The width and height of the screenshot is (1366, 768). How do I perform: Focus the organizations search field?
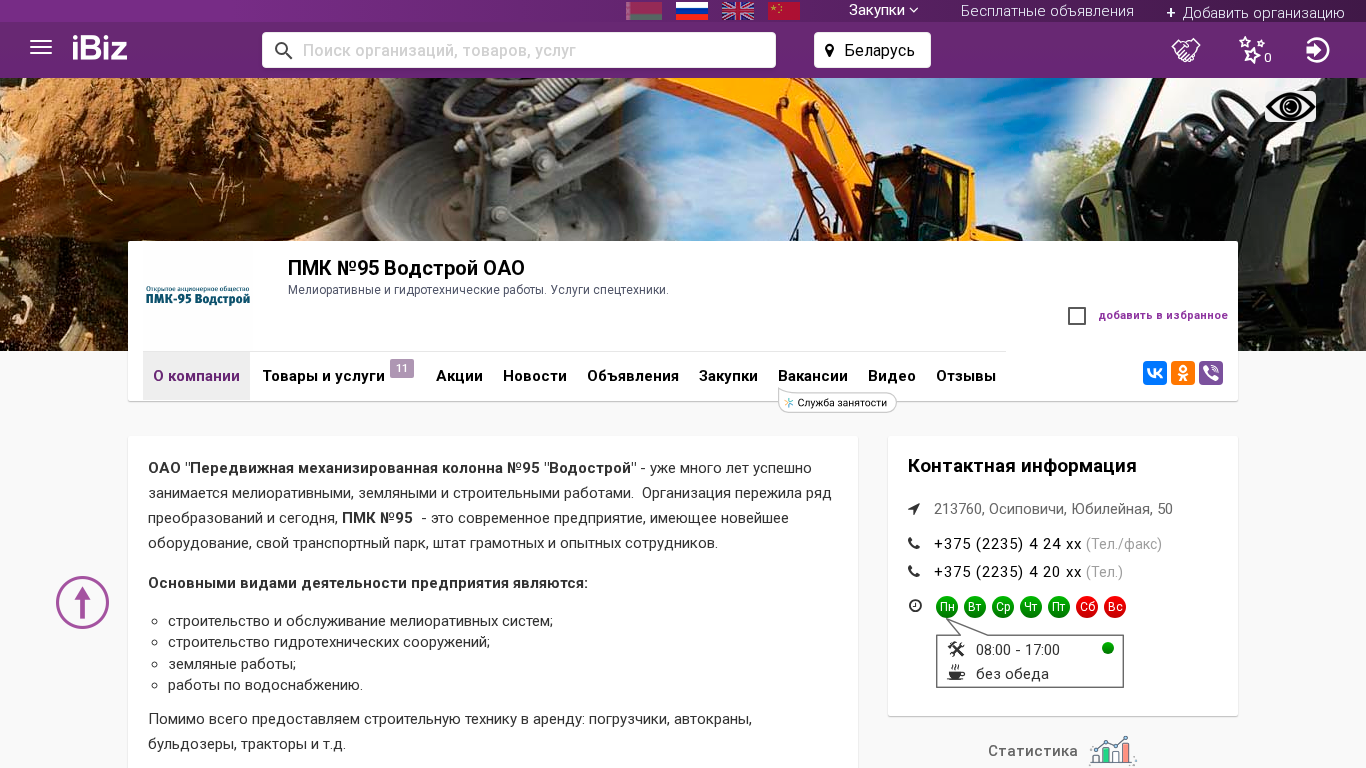coord(519,50)
